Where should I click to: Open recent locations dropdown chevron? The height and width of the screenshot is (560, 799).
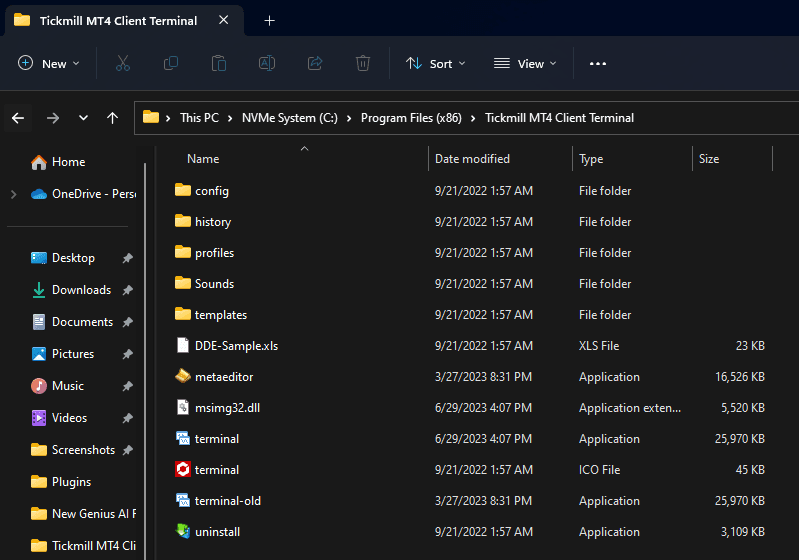[83, 118]
